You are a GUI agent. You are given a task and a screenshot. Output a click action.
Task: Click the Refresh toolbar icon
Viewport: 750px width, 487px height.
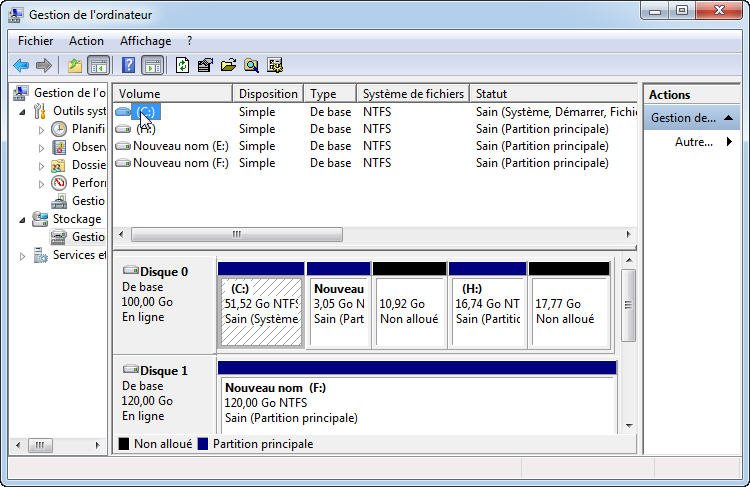click(x=182, y=65)
